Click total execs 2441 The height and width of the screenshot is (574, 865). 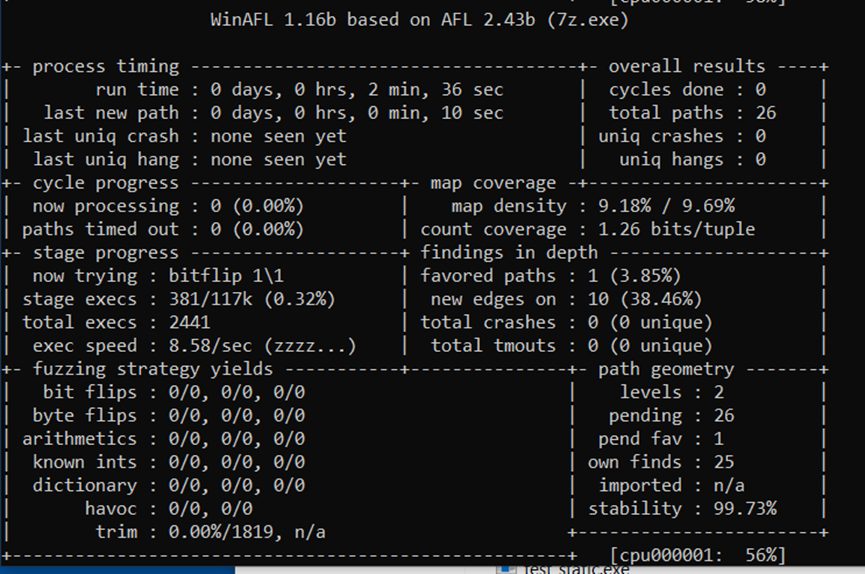189,322
